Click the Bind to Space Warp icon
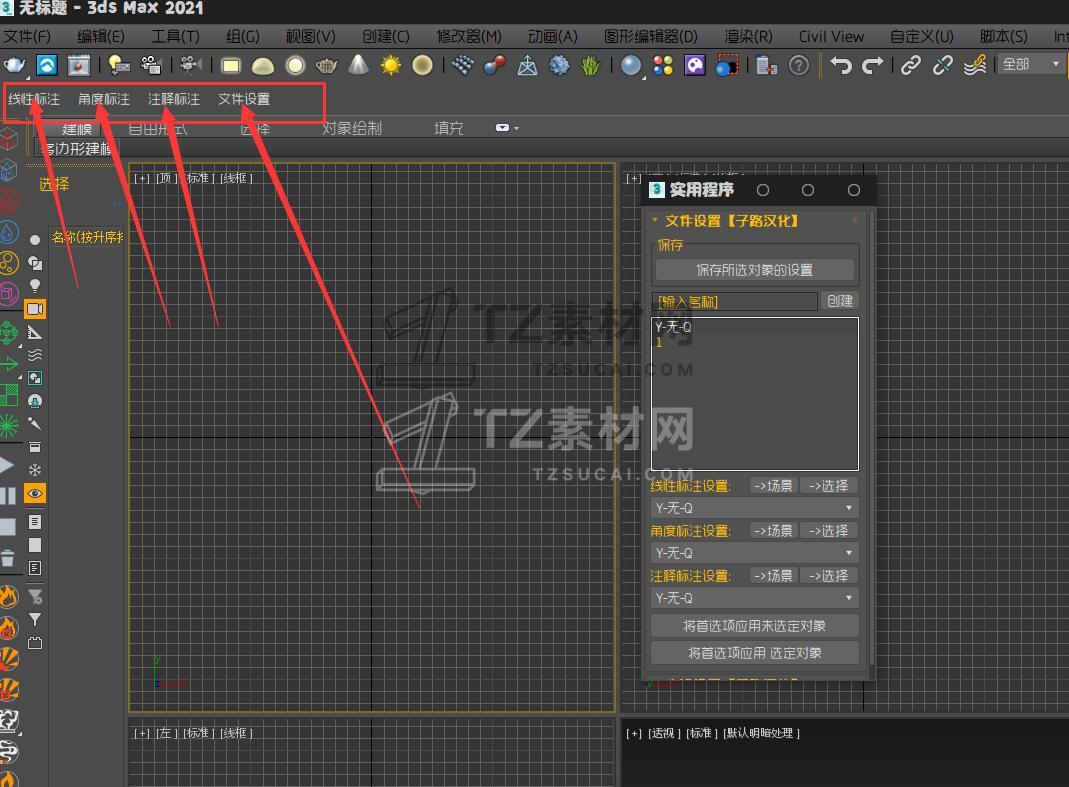 tap(975, 65)
